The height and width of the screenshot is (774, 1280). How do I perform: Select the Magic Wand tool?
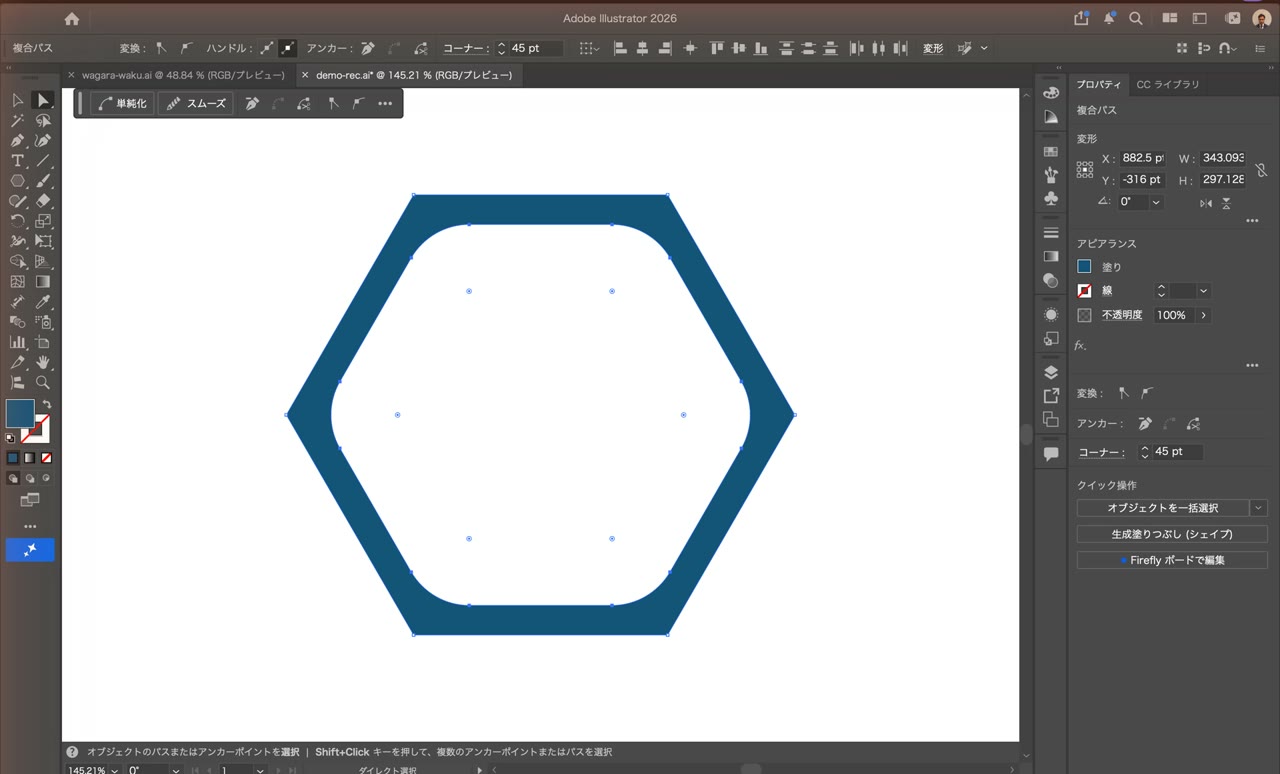pyautogui.click(x=18, y=120)
